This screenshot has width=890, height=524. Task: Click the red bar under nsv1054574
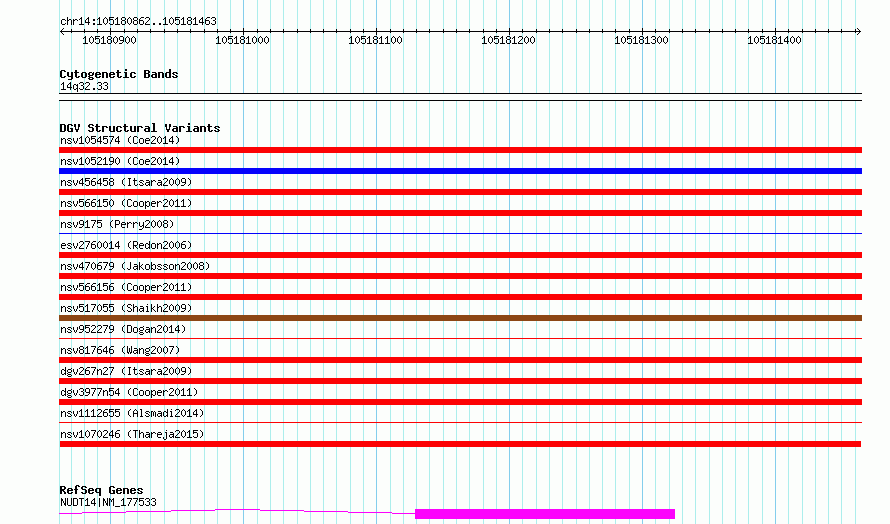click(x=460, y=150)
